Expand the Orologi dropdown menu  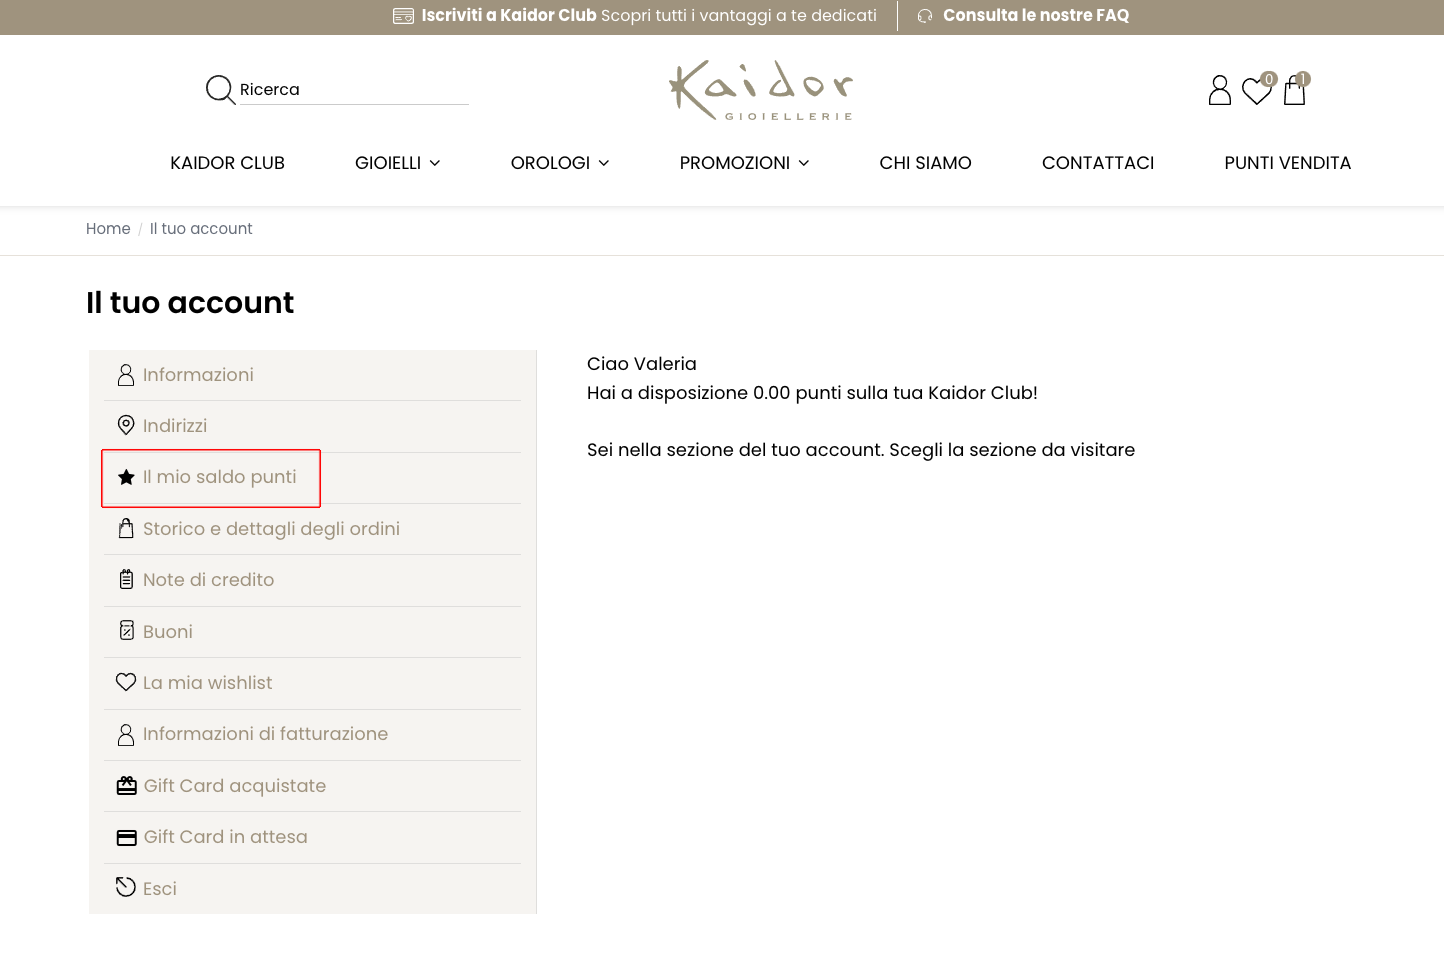point(559,163)
